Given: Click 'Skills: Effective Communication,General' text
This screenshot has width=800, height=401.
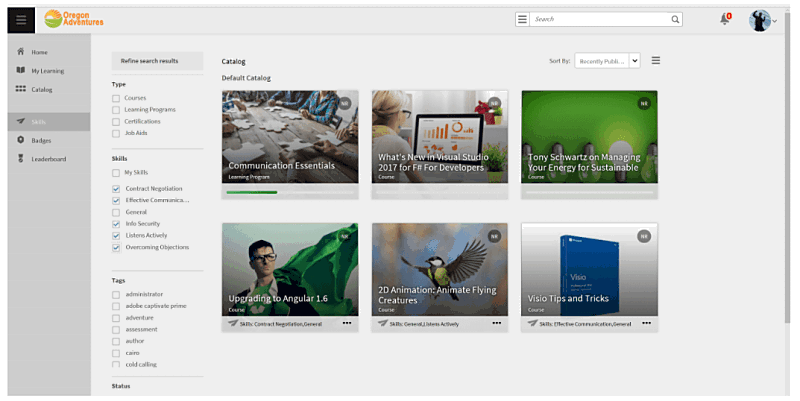Looking at the screenshot, I should [585, 324].
